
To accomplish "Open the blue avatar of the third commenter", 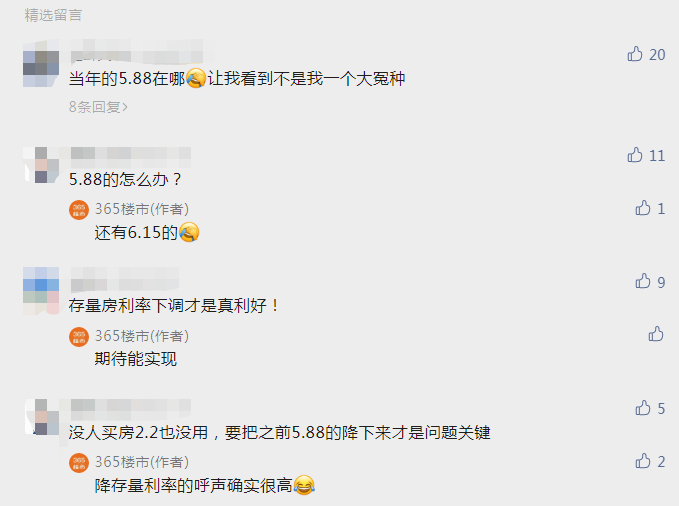I will [41, 290].
